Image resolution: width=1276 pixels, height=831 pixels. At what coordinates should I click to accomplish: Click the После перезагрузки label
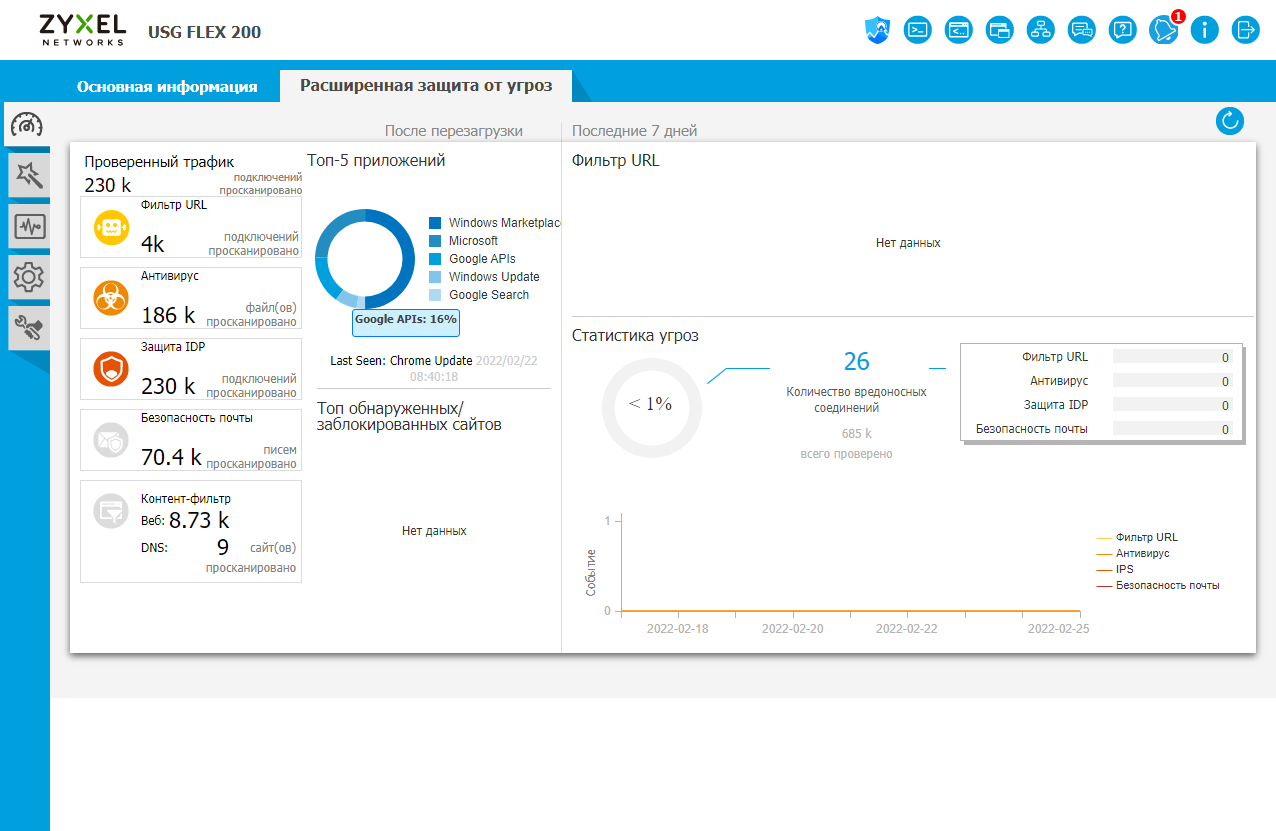[x=454, y=131]
